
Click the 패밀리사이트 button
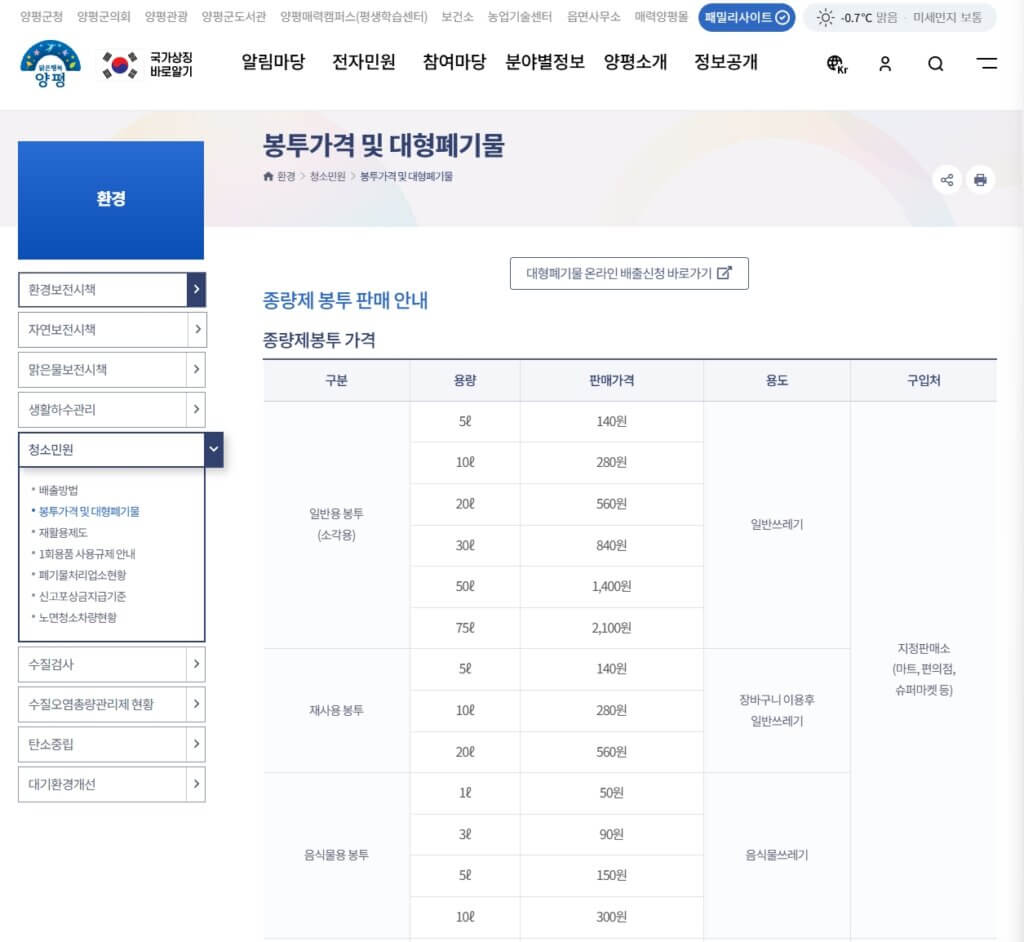coord(745,17)
